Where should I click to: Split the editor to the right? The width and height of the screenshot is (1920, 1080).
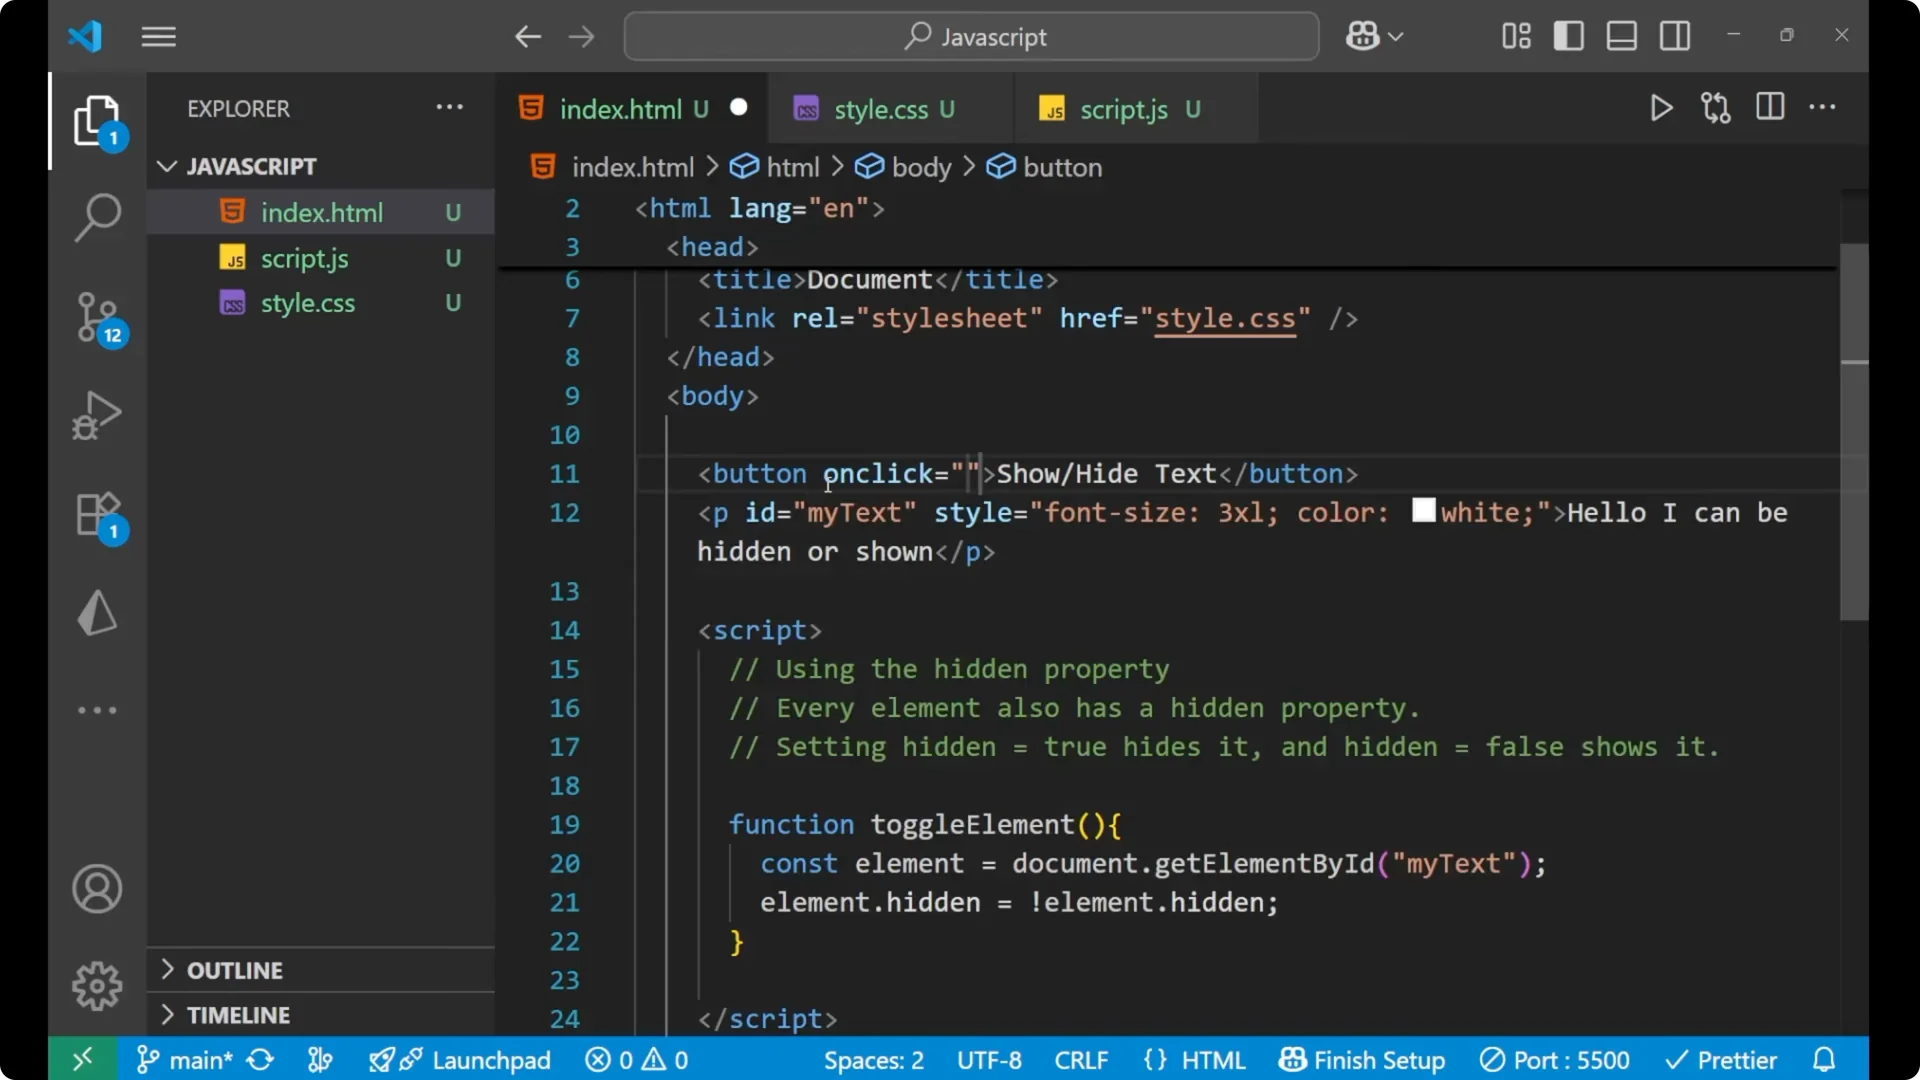1770,107
